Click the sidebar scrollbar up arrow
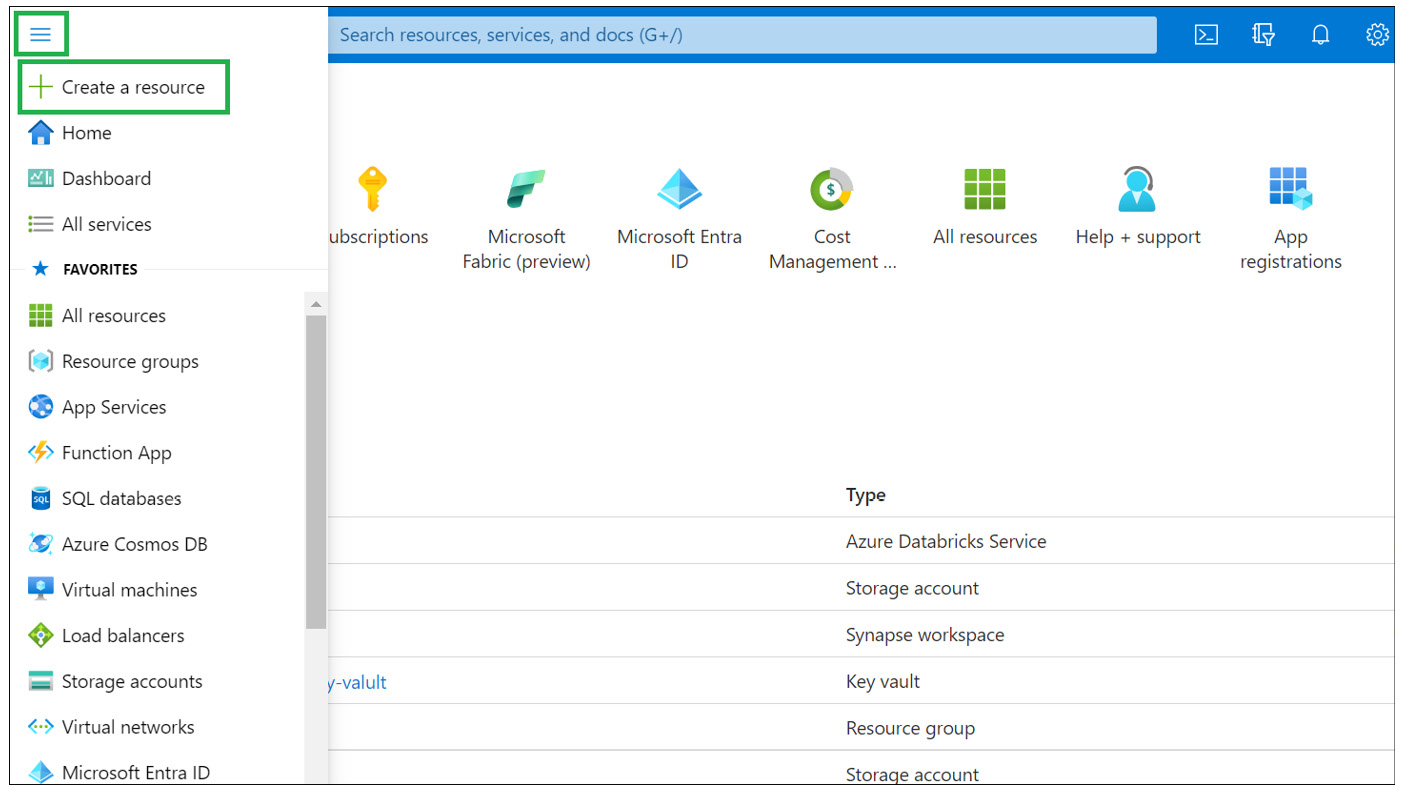The width and height of the screenshot is (1405, 790). pyautogui.click(x=316, y=304)
